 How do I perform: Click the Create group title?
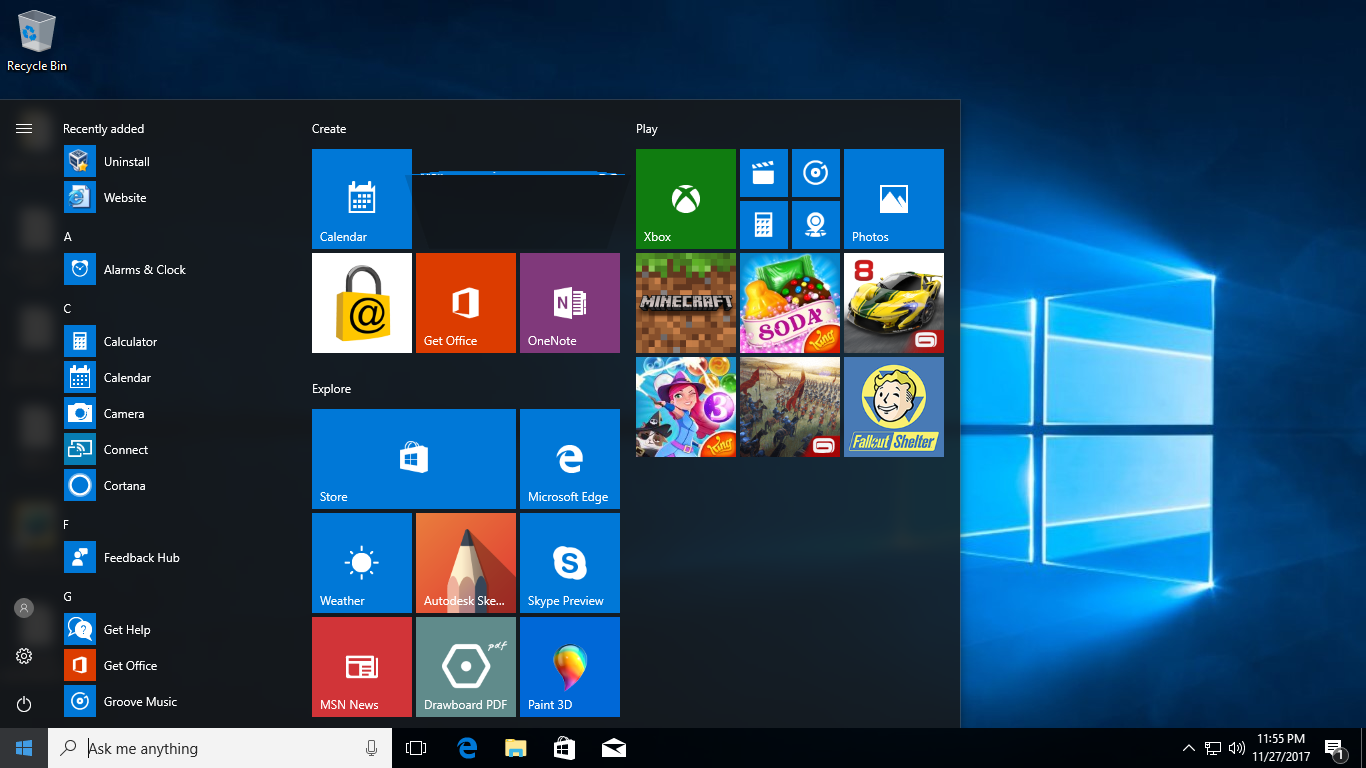(x=329, y=129)
